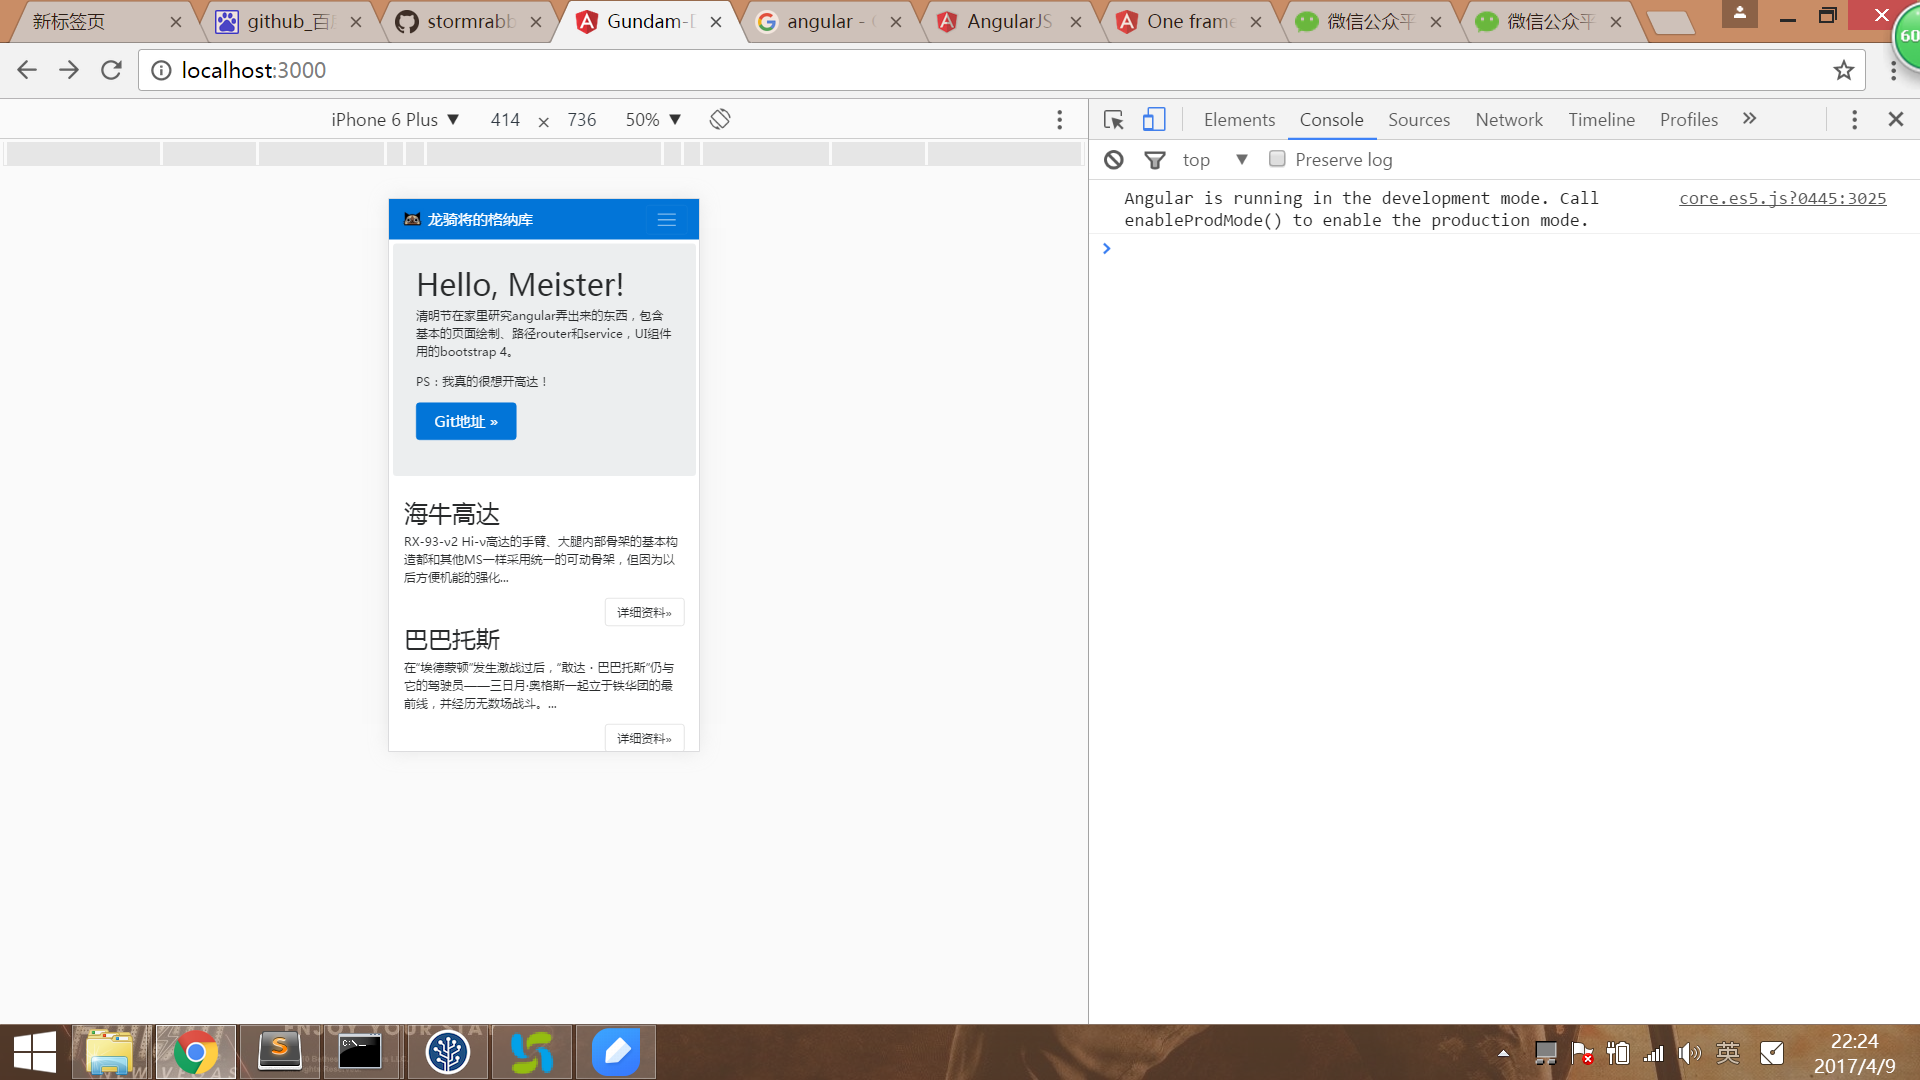1920x1080 pixels.
Task: Click the Chrome profile user icon
Action: coord(1740,14)
